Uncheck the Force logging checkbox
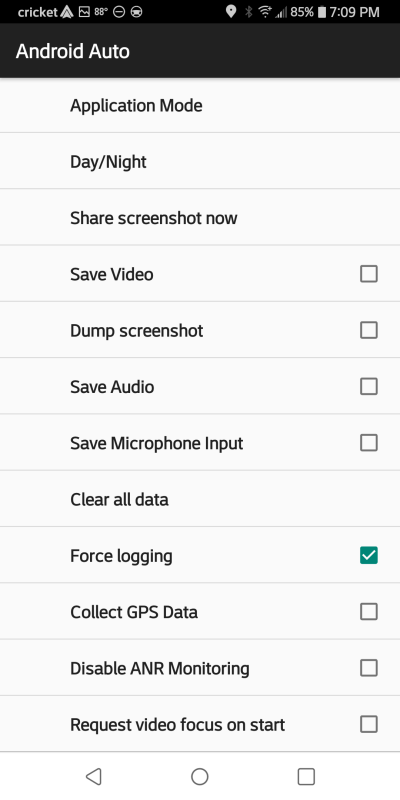This screenshot has height=800, width=400. [x=369, y=555]
